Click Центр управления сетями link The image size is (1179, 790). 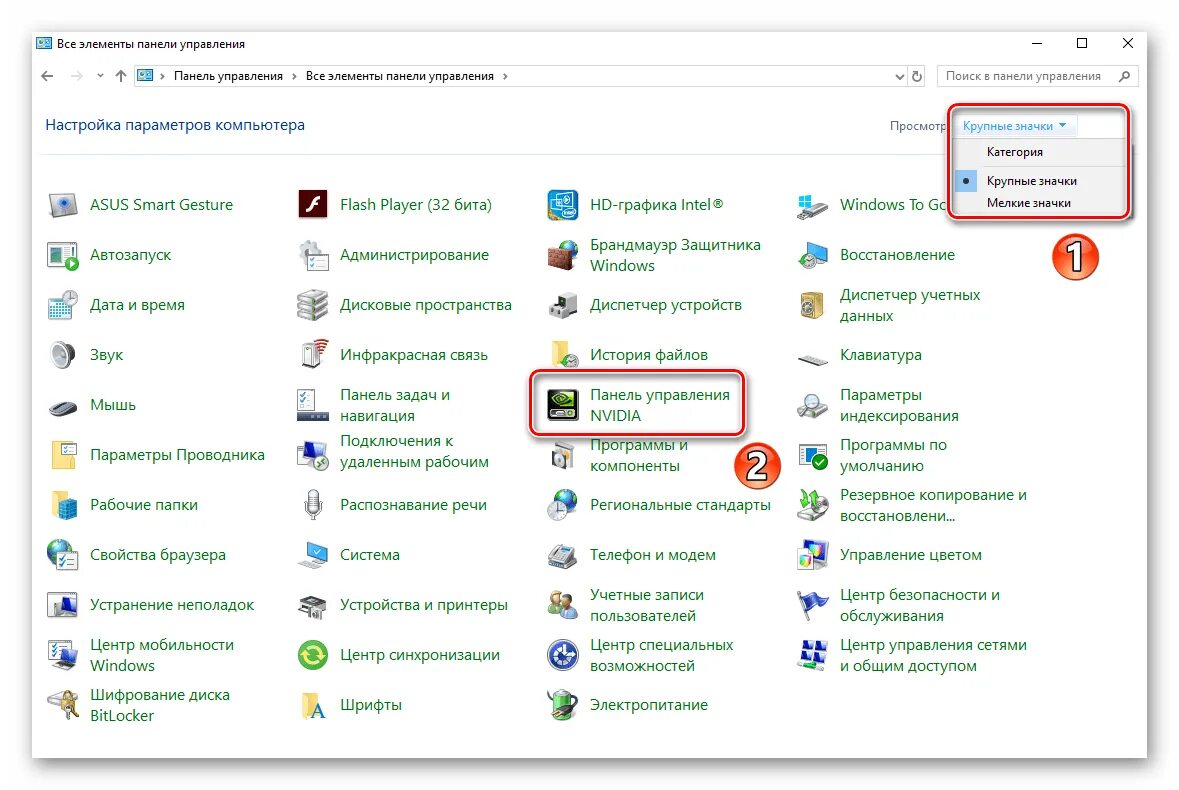point(933,655)
